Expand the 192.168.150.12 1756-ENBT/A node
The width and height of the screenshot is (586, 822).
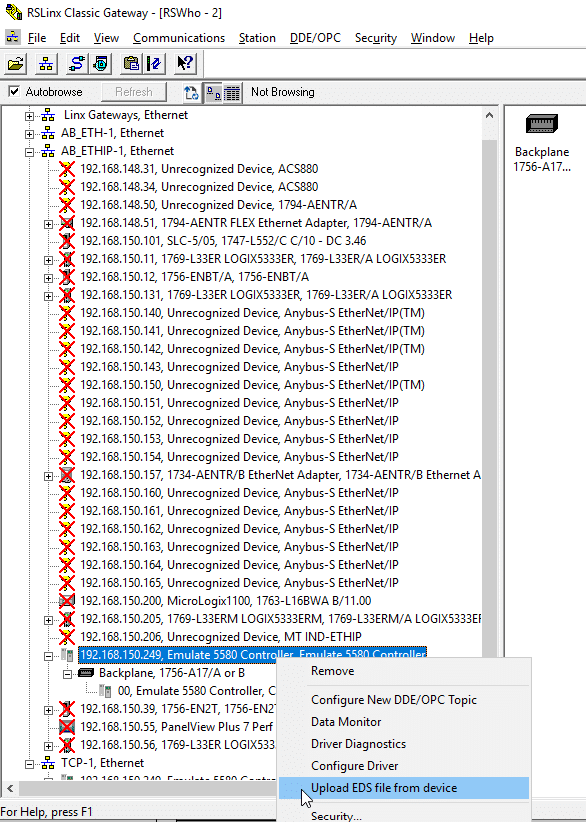click(49, 277)
